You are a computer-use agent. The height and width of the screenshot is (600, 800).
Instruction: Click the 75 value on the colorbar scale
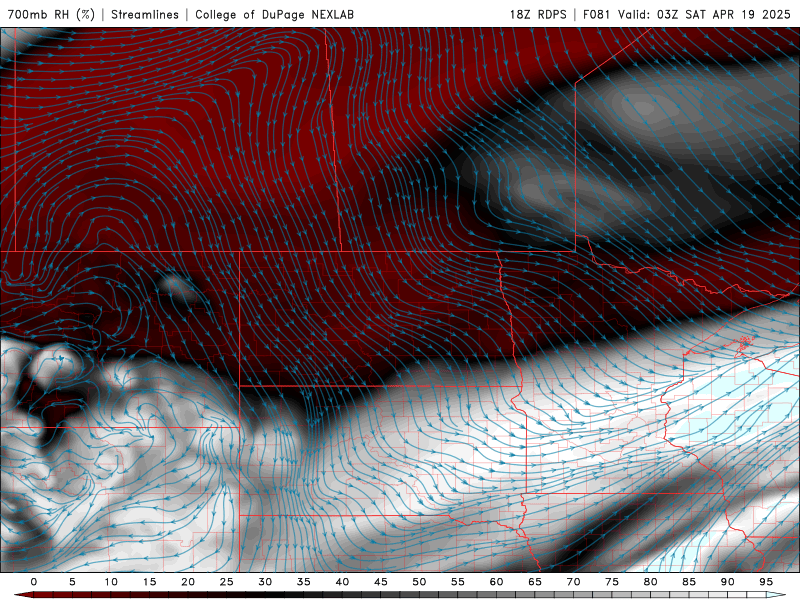pos(612,582)
